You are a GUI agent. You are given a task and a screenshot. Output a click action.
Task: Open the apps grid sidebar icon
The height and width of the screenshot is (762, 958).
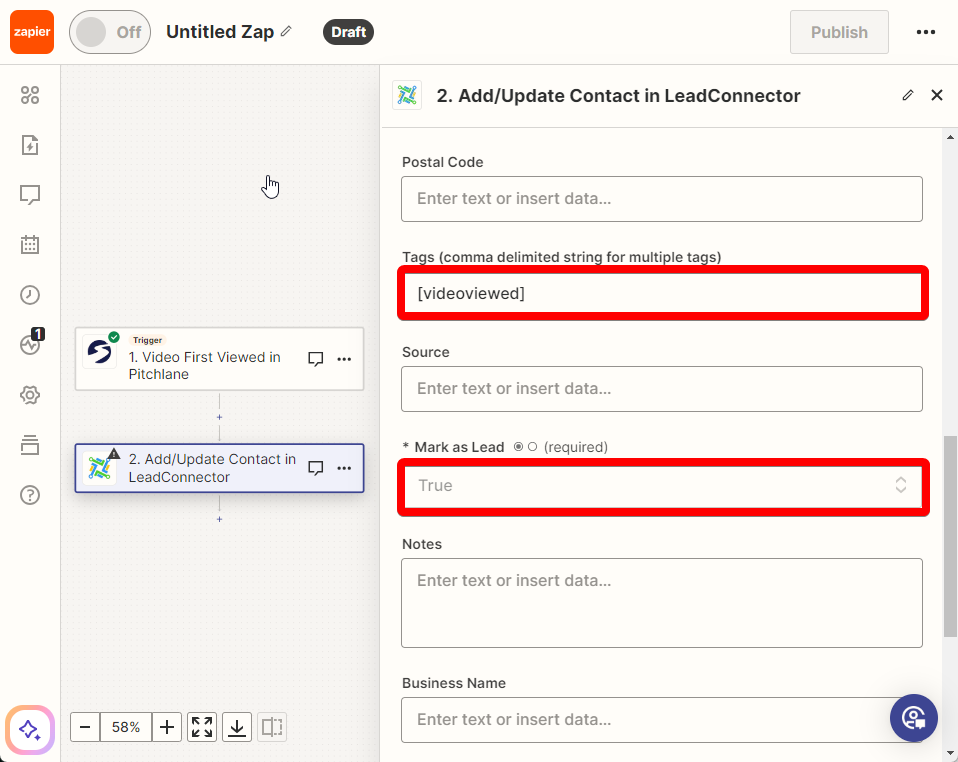tap(30, 95)
